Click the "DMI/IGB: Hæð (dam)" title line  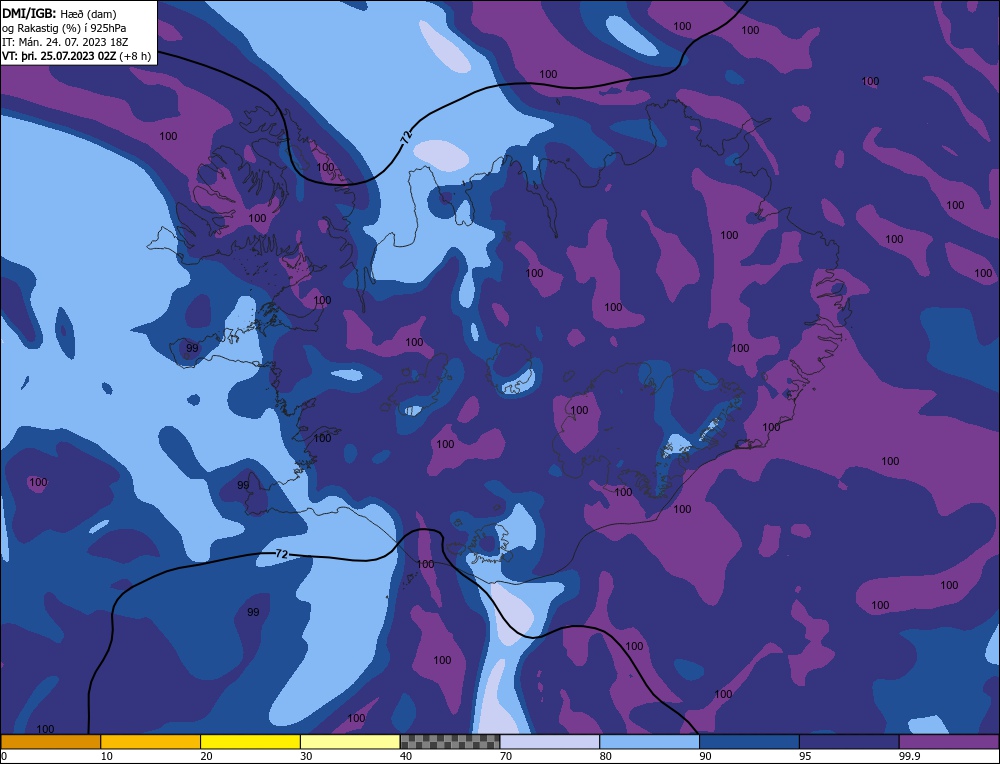[x=59, y=13]
